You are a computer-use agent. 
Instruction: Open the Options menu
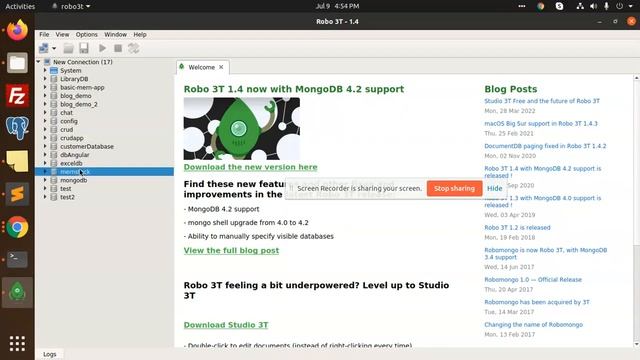coord(87,35)
